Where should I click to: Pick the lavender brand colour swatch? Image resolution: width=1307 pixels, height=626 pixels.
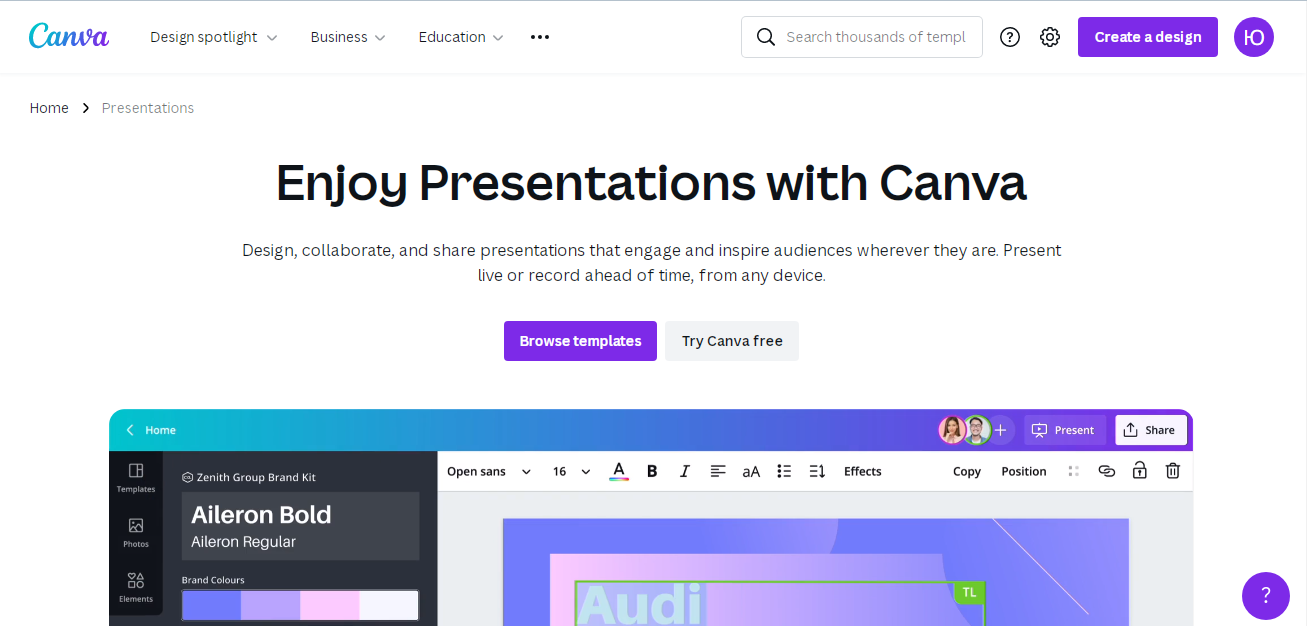pos(270,605)
